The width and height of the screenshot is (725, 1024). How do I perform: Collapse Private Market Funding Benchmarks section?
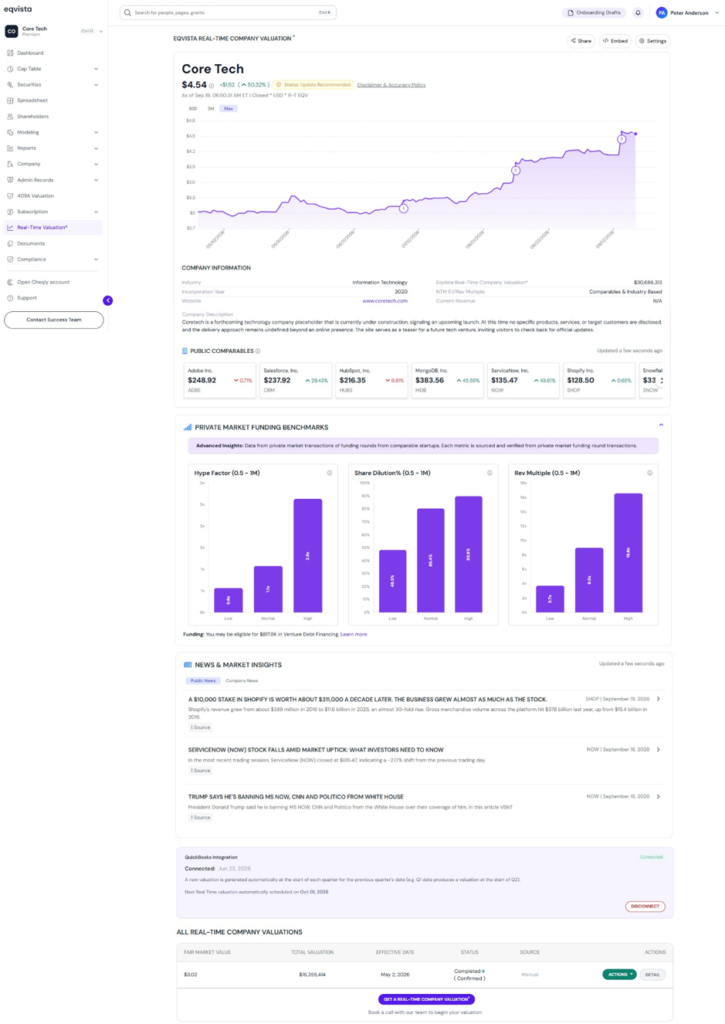[661, 425]
